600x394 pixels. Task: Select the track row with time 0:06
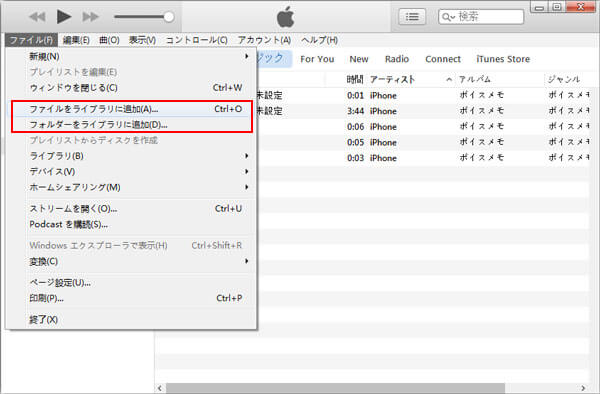click(422, 127)
